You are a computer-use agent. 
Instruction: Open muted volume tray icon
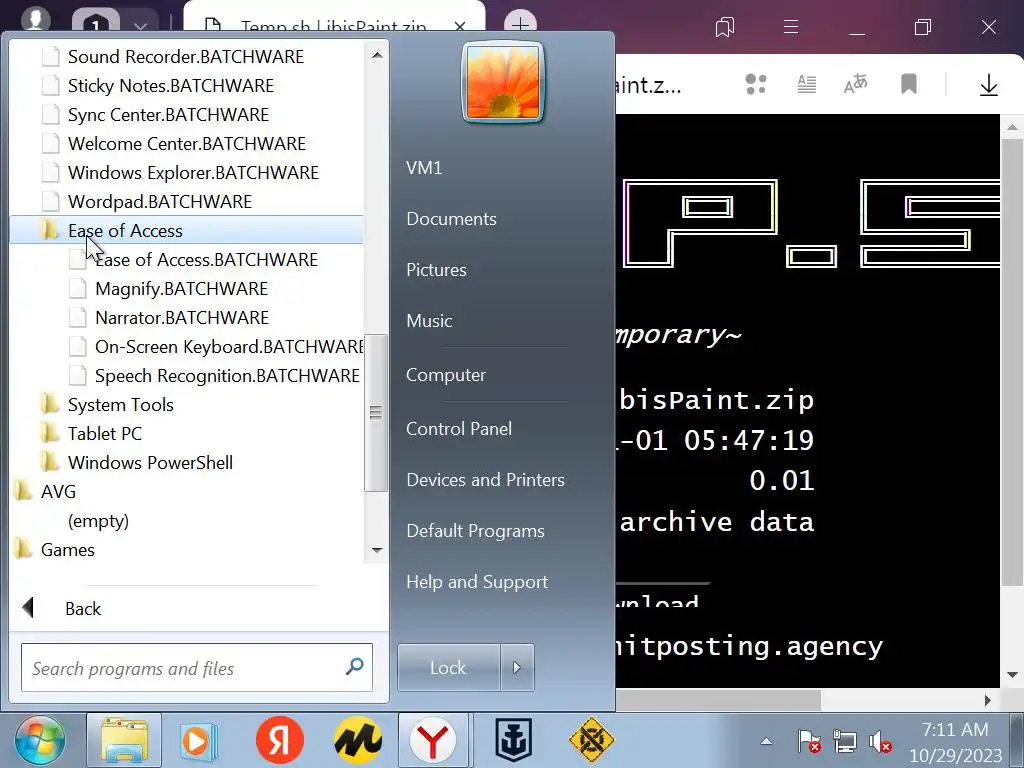pos(880,742)
